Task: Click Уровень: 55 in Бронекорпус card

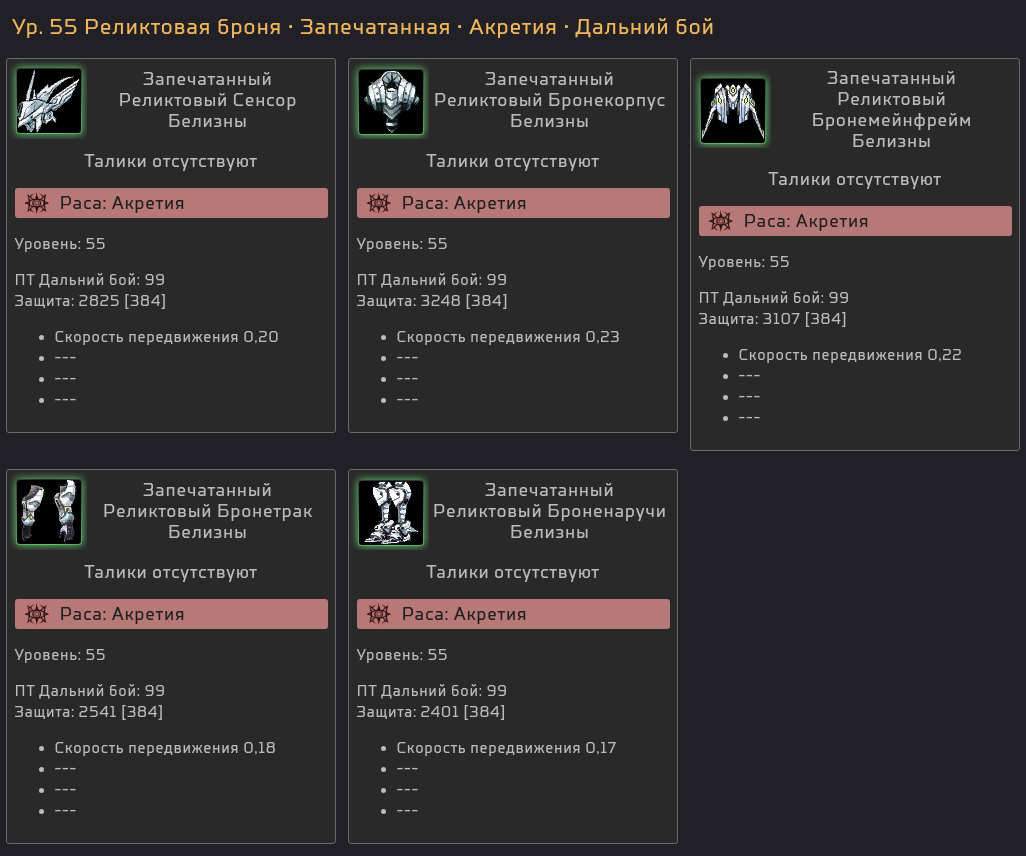Action: [402, 244]
